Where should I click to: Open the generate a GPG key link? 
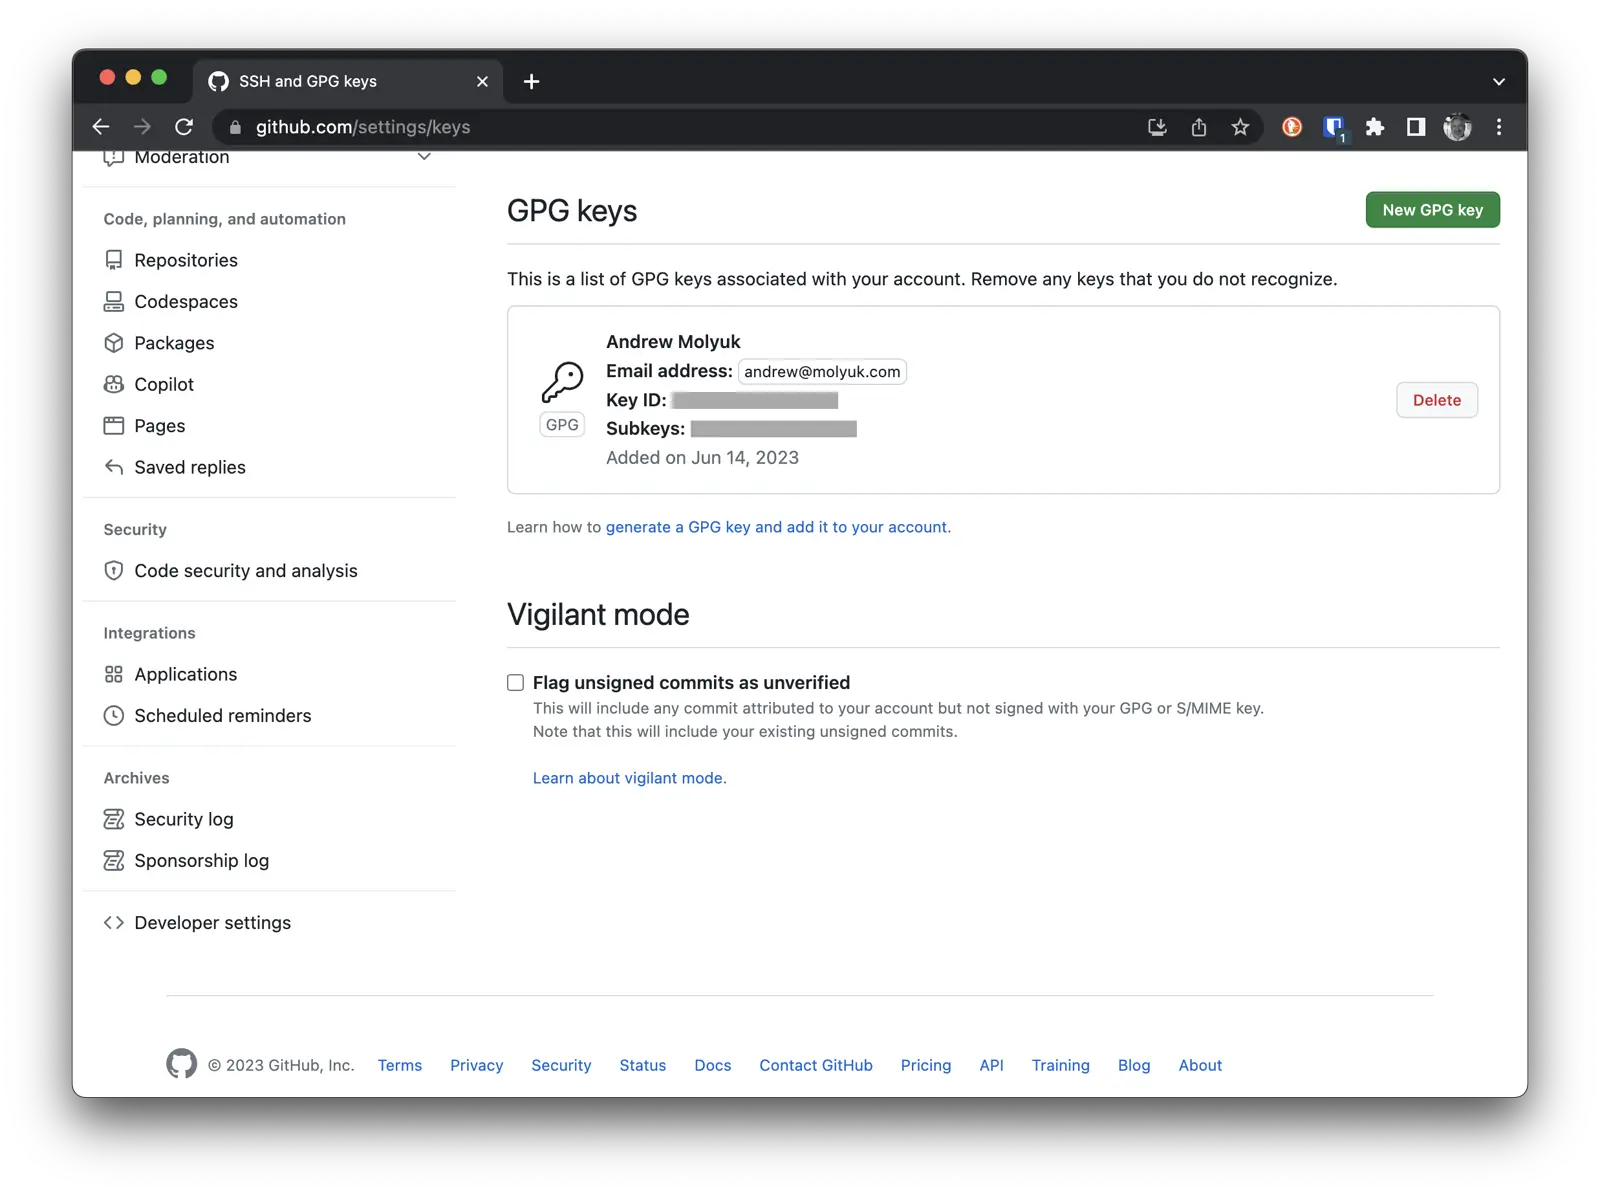pyautogui.click(x=777, y=527)
